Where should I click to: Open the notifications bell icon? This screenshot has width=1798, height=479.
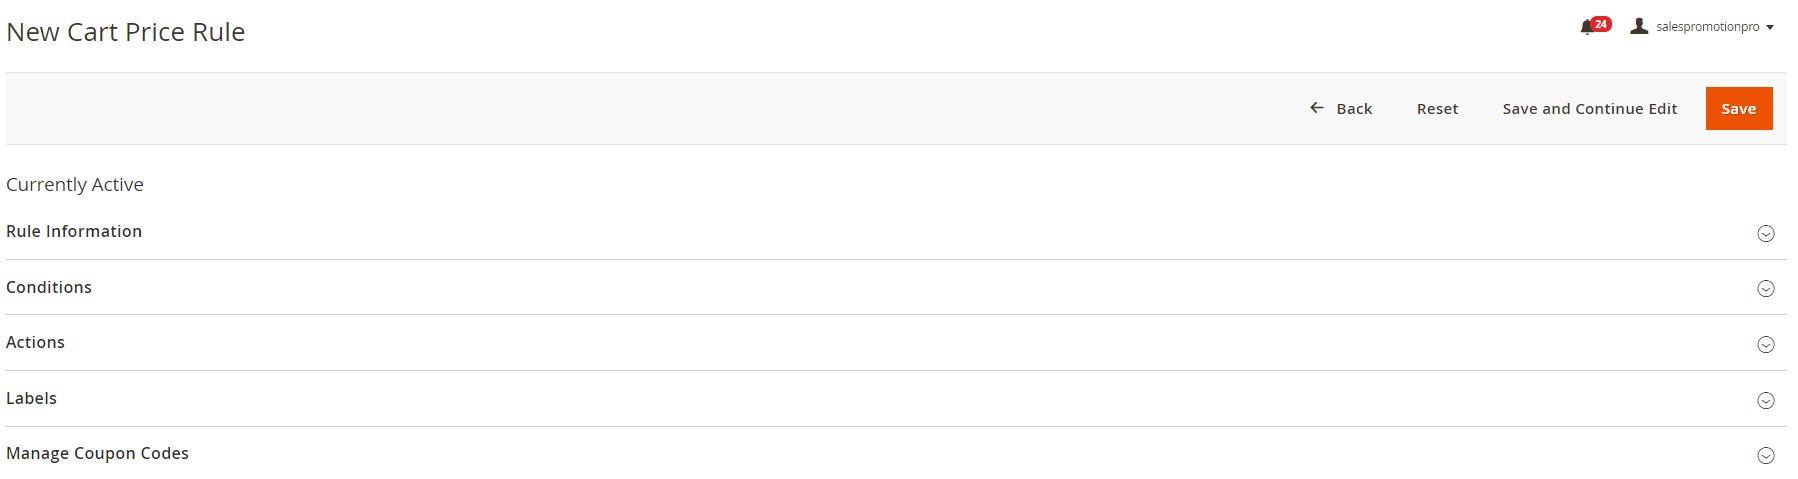[1586, 28]
